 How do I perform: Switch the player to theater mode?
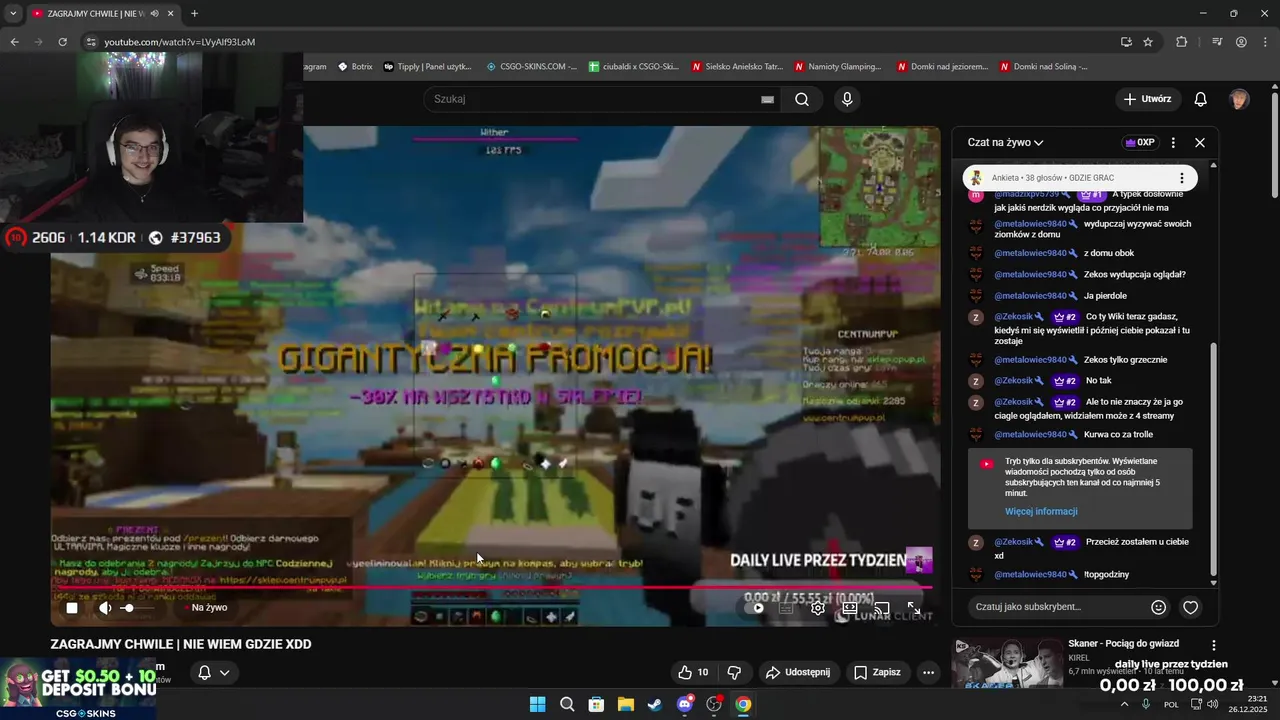click(x=850, y=607)
